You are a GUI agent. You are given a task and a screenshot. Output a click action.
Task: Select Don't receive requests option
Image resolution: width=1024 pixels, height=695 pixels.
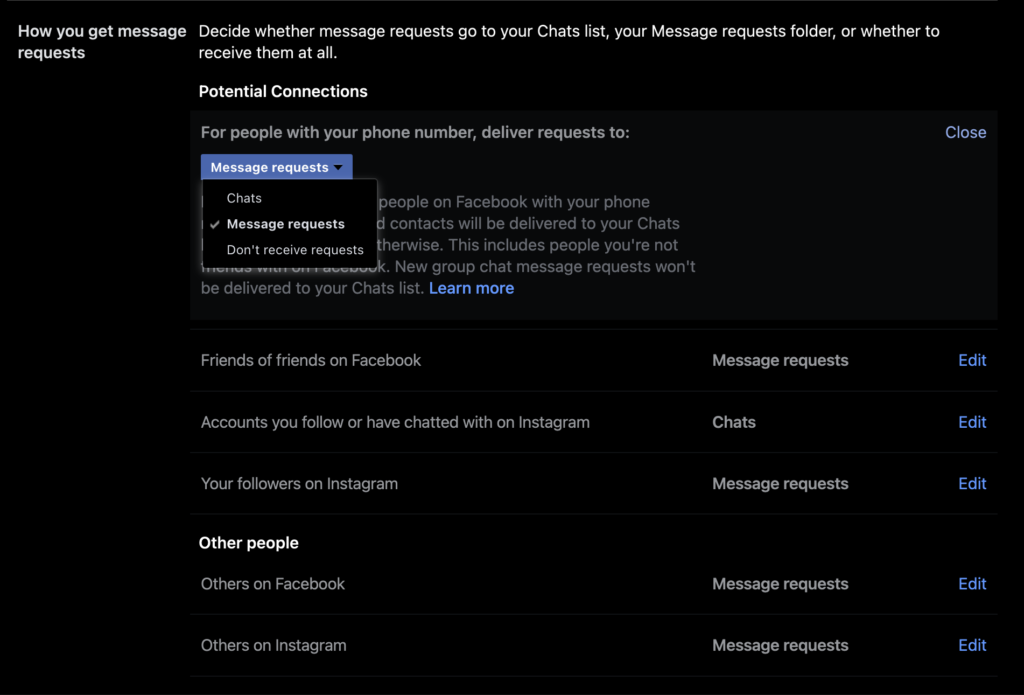(294, 250)
